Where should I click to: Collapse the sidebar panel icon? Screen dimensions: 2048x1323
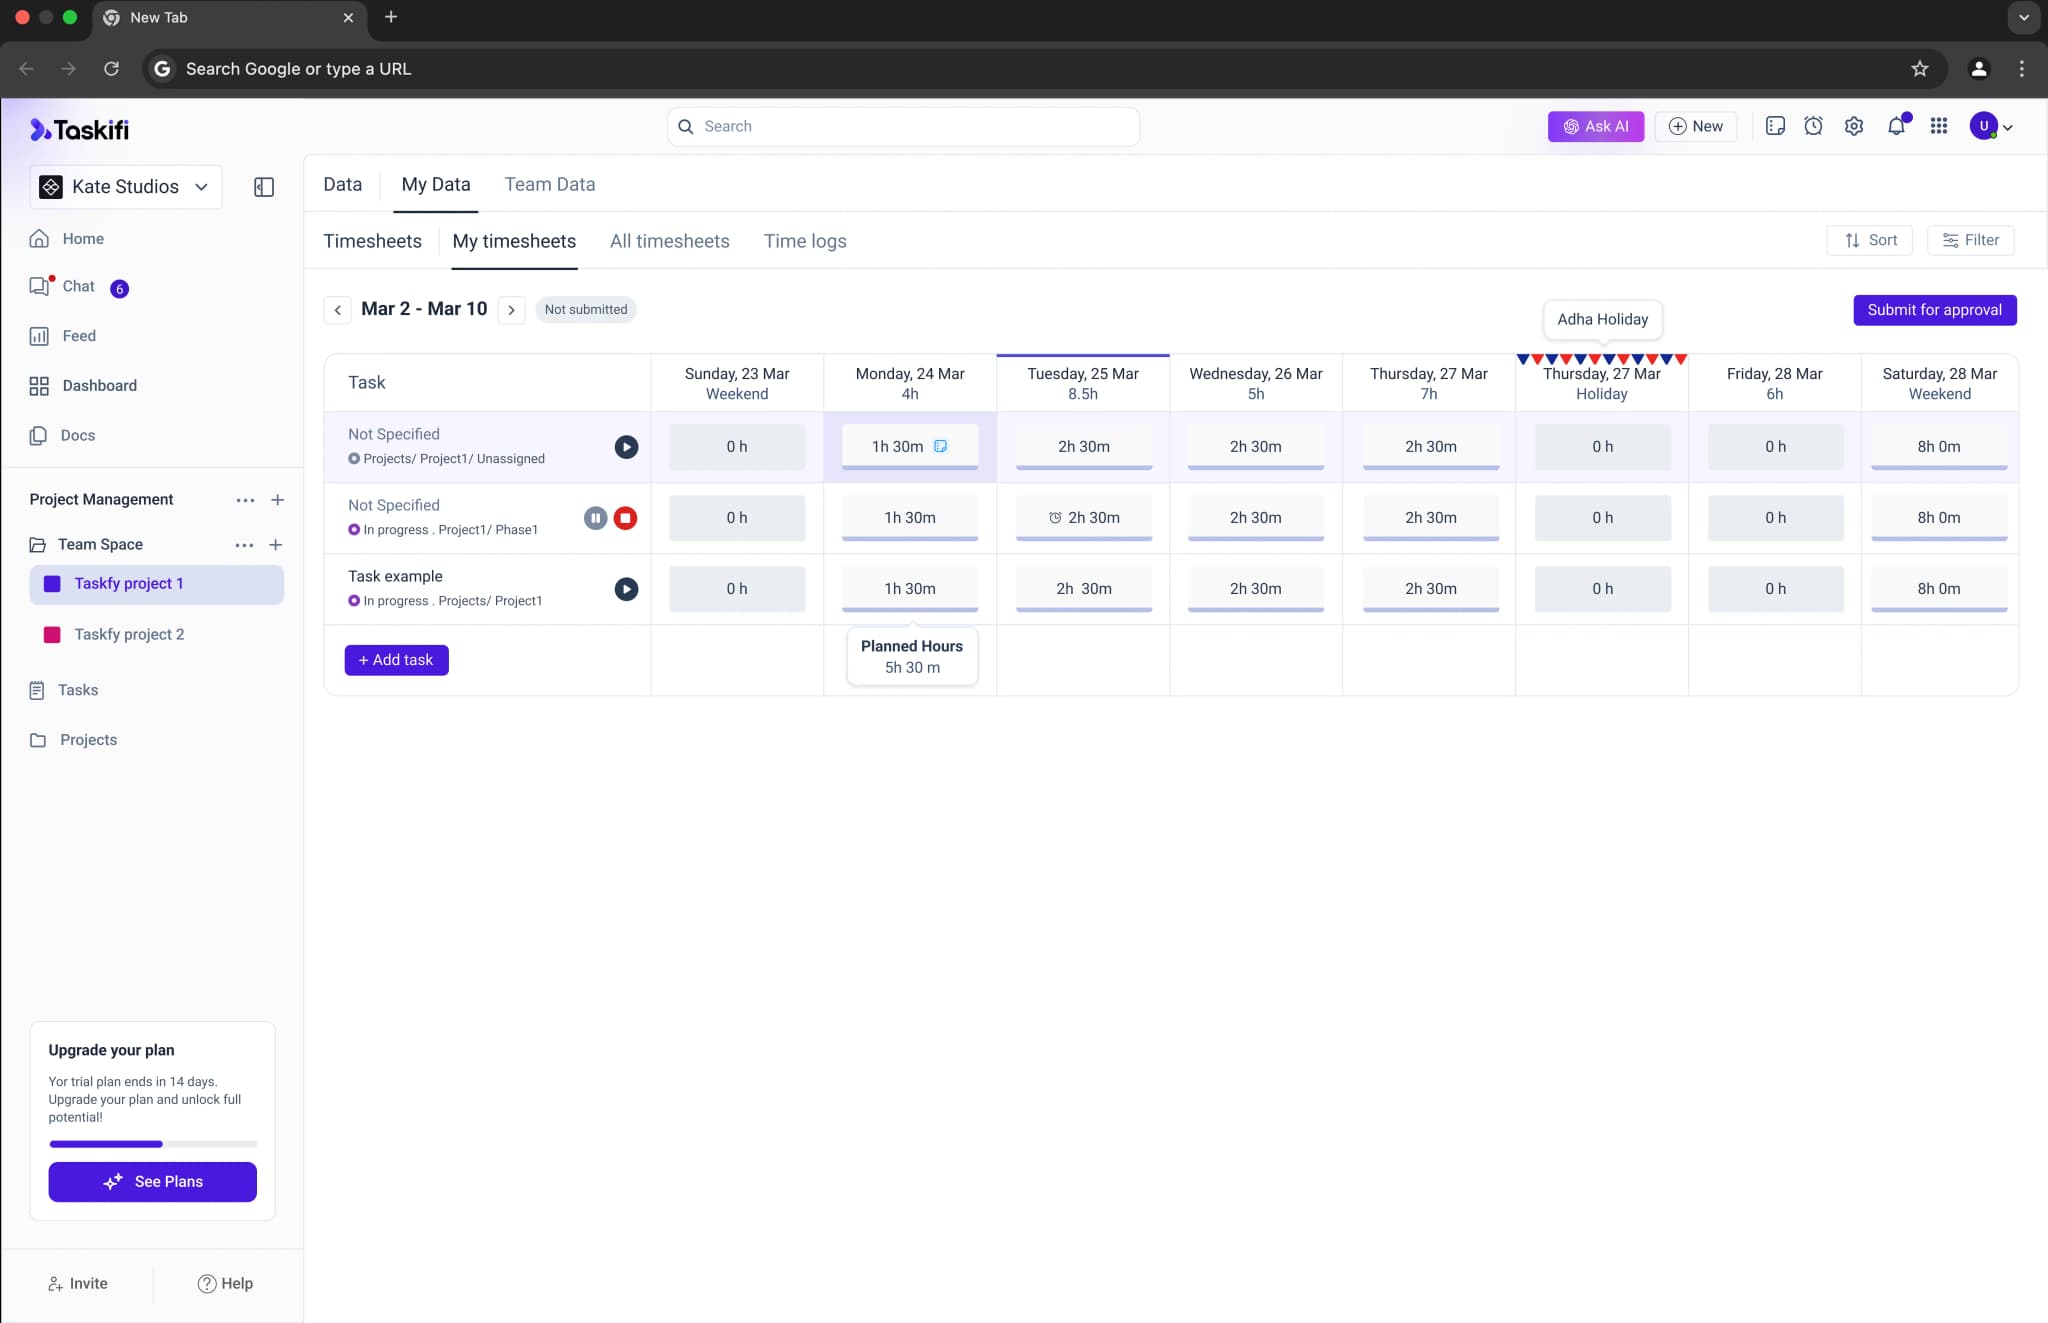point(264,187)
